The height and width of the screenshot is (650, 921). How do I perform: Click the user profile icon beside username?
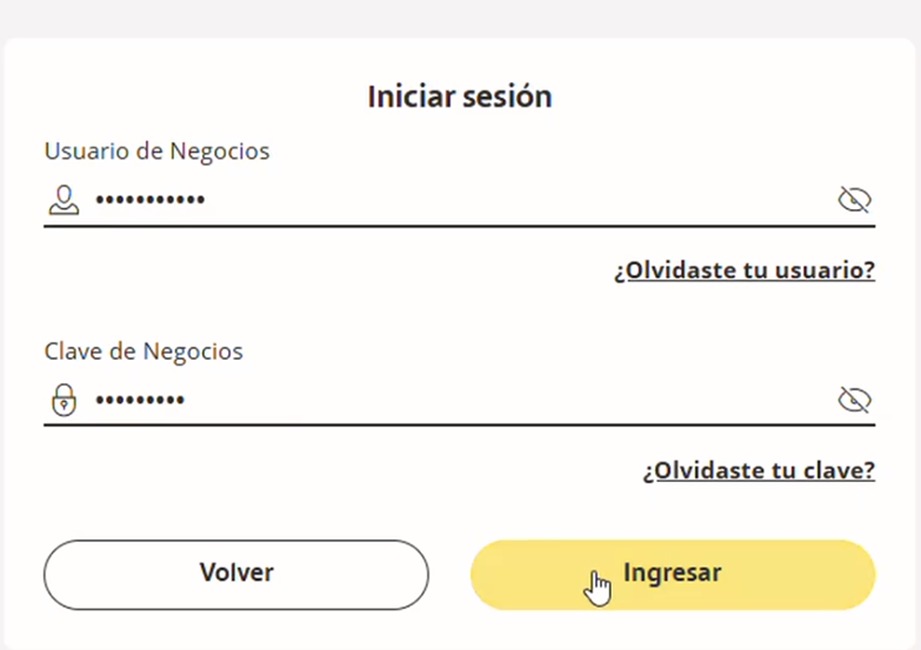point(64,200)
